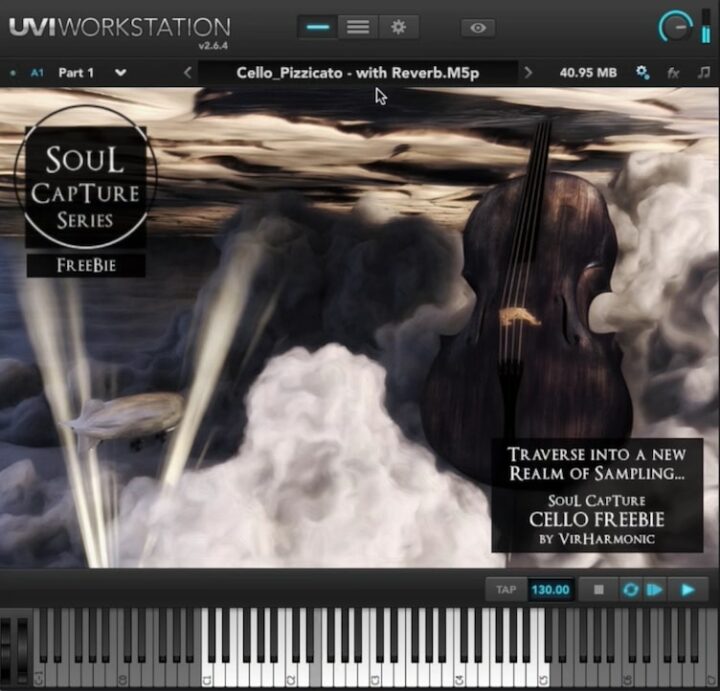Open the arpeggiator music note panel
This screenshot has height=691, width=720.
click(x=704, y=73)
